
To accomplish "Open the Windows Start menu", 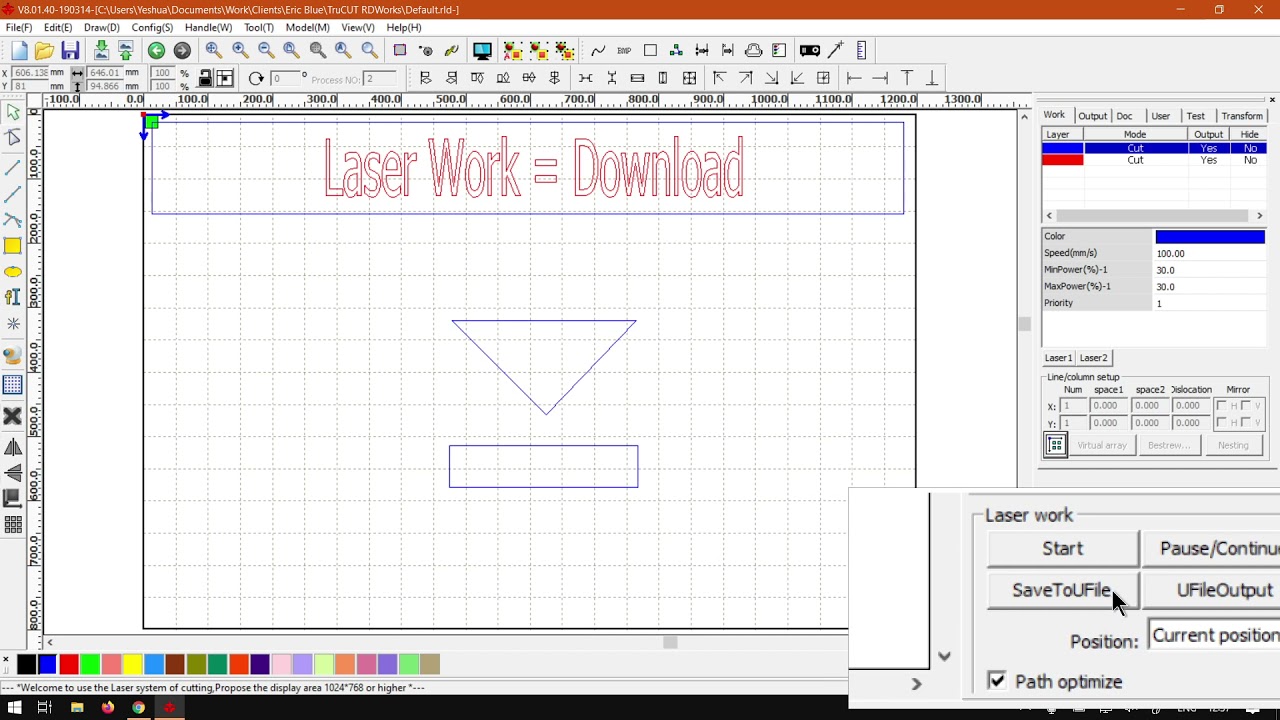I will point(15,708).
